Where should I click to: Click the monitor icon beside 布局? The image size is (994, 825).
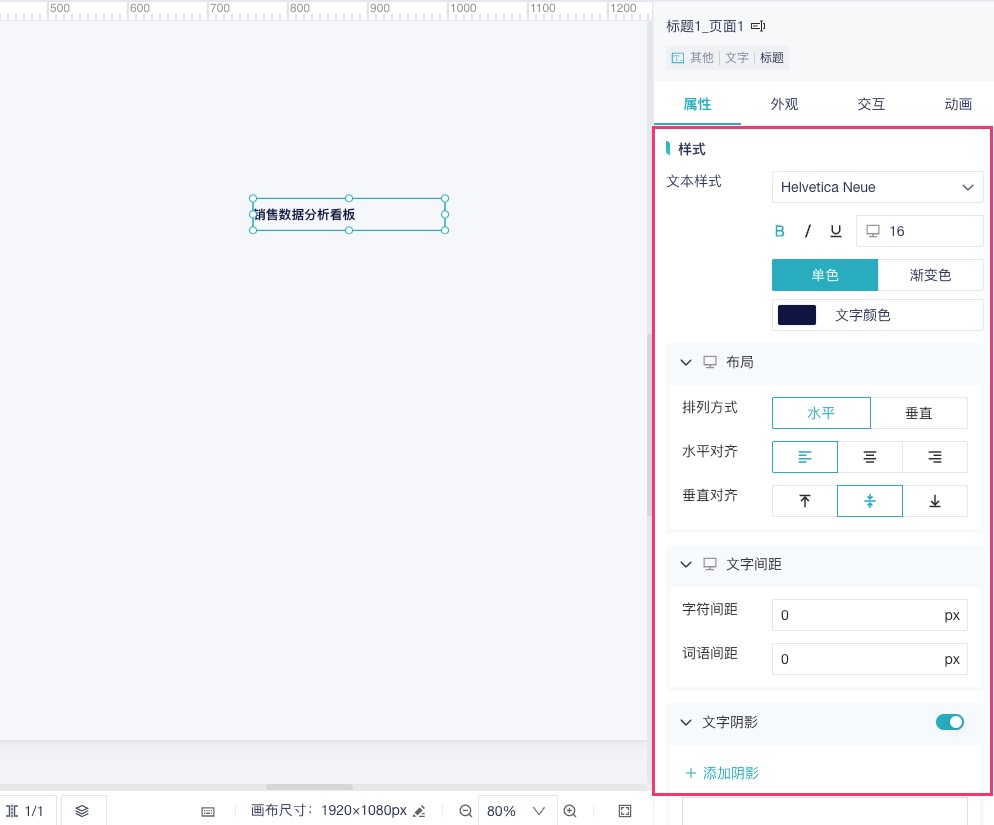pos(709,362)
